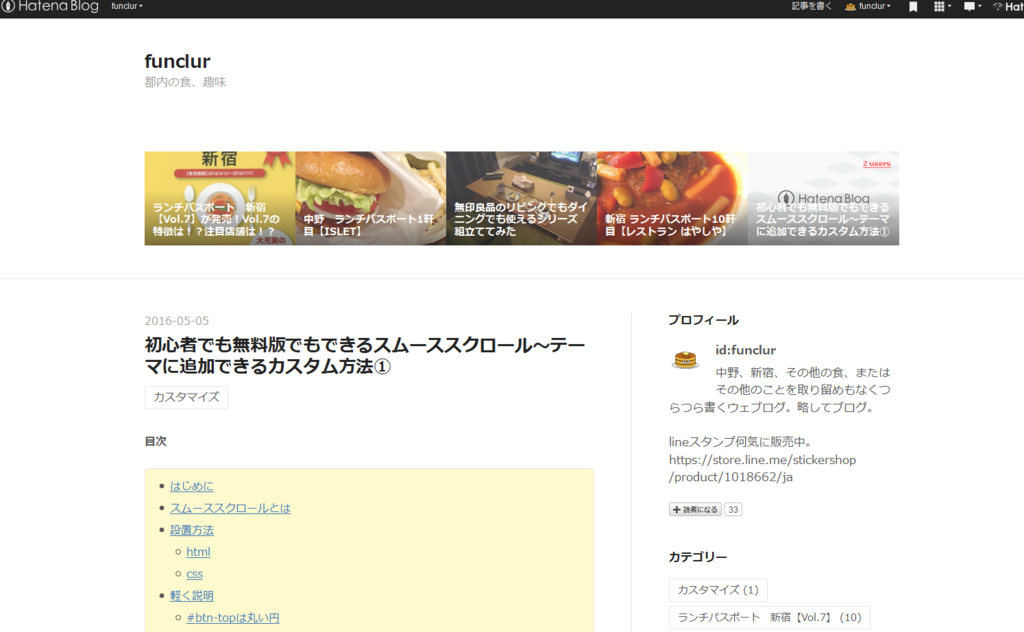This screenshot has width=1024, height=632.
Task: Click the blog subtitle 都内の食、趣味
Action: [185, 82]
